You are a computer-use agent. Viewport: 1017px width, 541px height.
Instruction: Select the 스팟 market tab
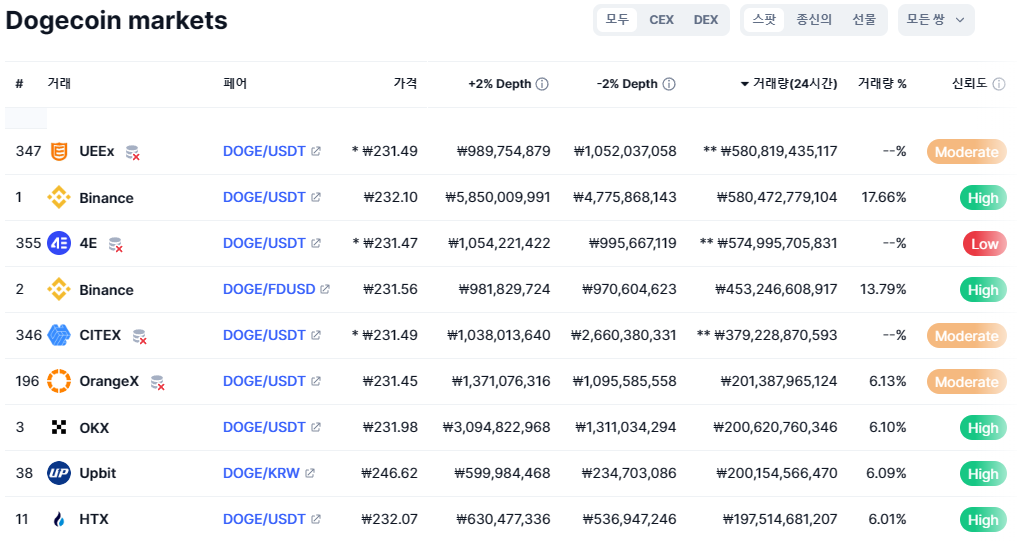[x=764, y=19]
